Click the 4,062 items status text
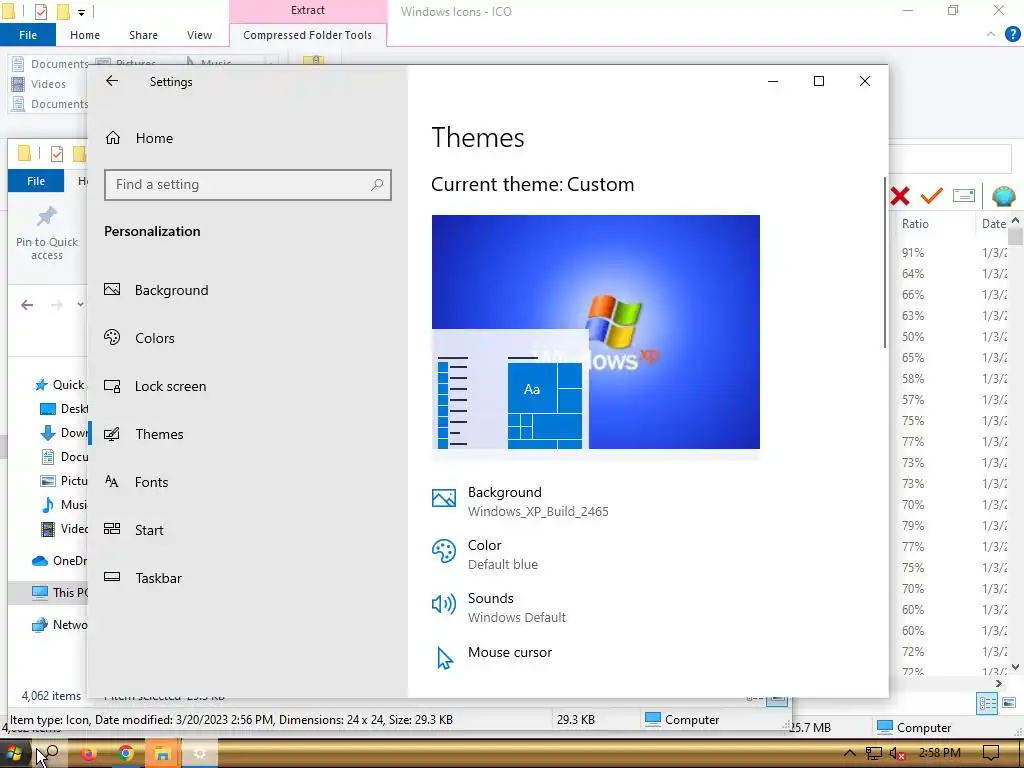Viewport: 1024px width, 768px height. pyautogui.click(x=51, y=696)
